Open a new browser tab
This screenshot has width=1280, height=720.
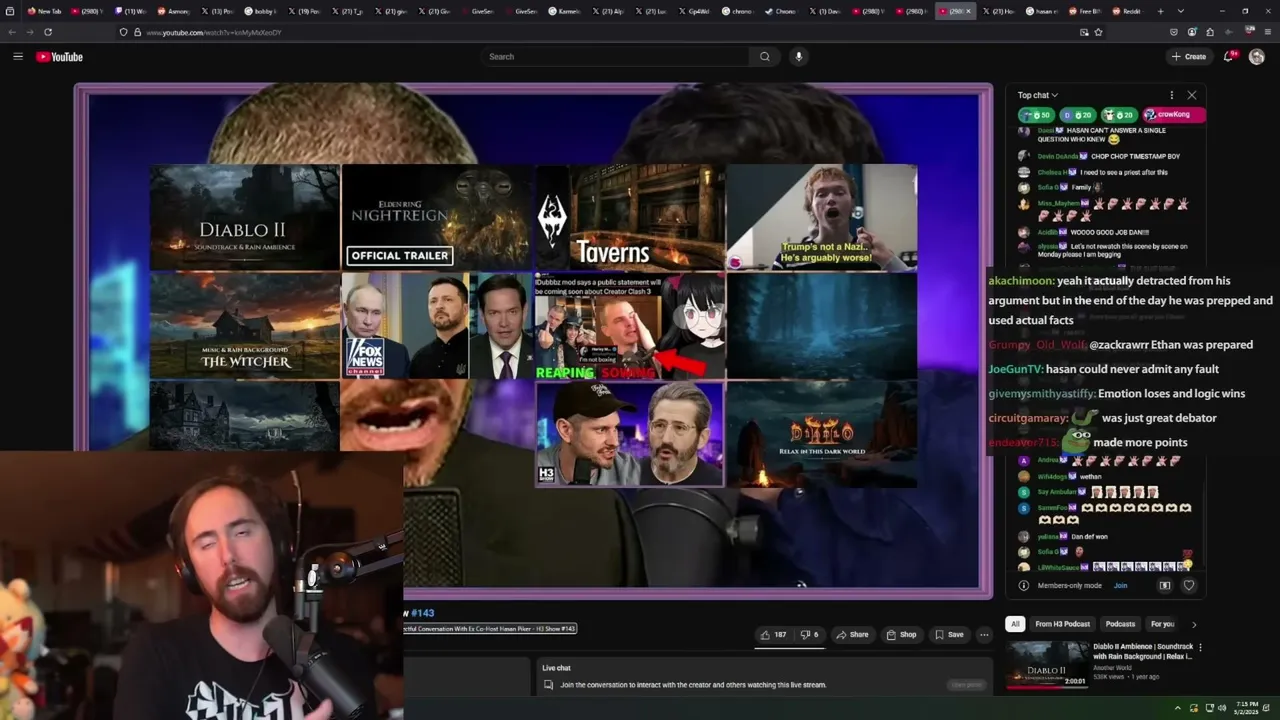tap(1160, 11)
